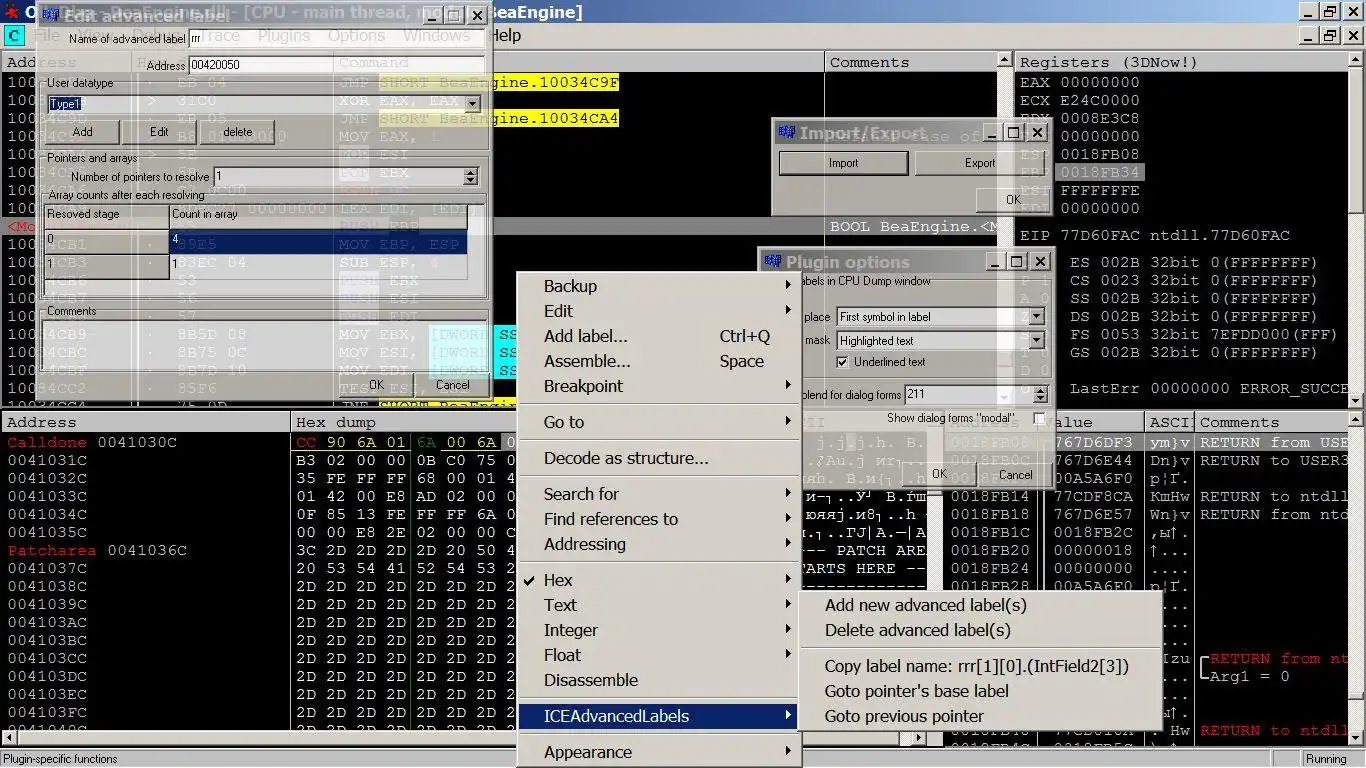Click the cyan C (CPU) toolbar icon
This screenshot has height=768, width=1366.
coord(14,36)
